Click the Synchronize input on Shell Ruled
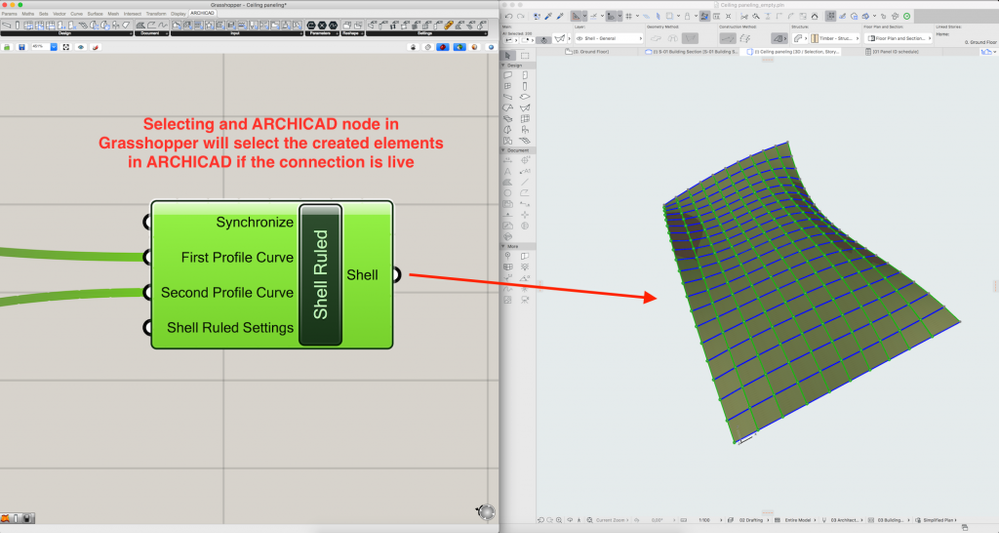The height and width of the screenshot is (533, 999). pos(254,222)
